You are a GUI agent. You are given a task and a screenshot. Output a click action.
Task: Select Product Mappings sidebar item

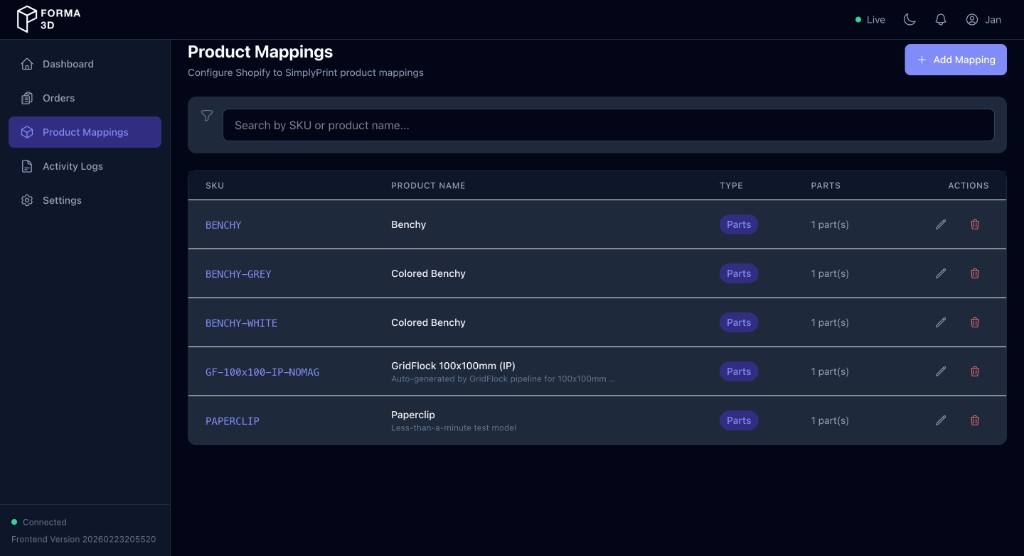click(x=85, y=132)
